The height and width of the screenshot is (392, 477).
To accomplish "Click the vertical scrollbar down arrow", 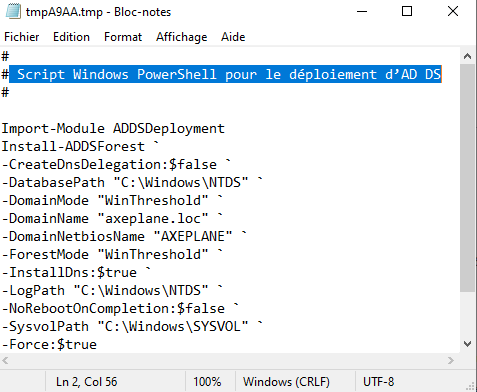I will point(467,344).
